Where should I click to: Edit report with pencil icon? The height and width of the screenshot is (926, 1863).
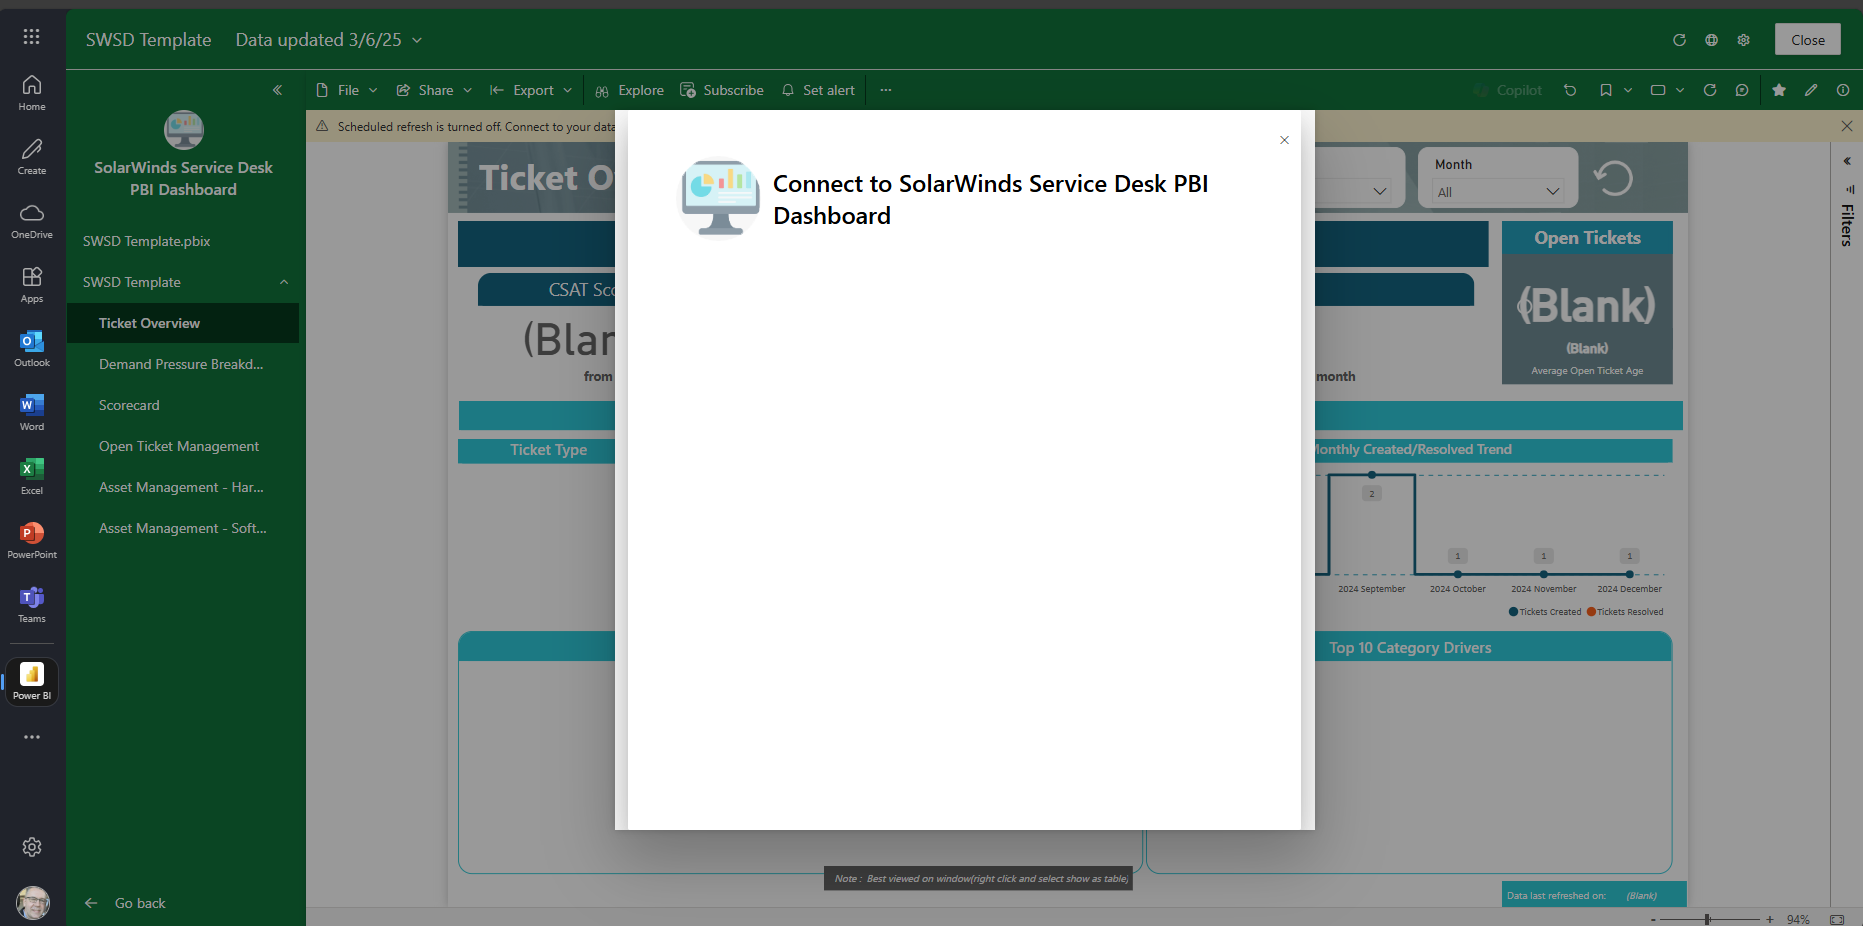click(1811, 90)
